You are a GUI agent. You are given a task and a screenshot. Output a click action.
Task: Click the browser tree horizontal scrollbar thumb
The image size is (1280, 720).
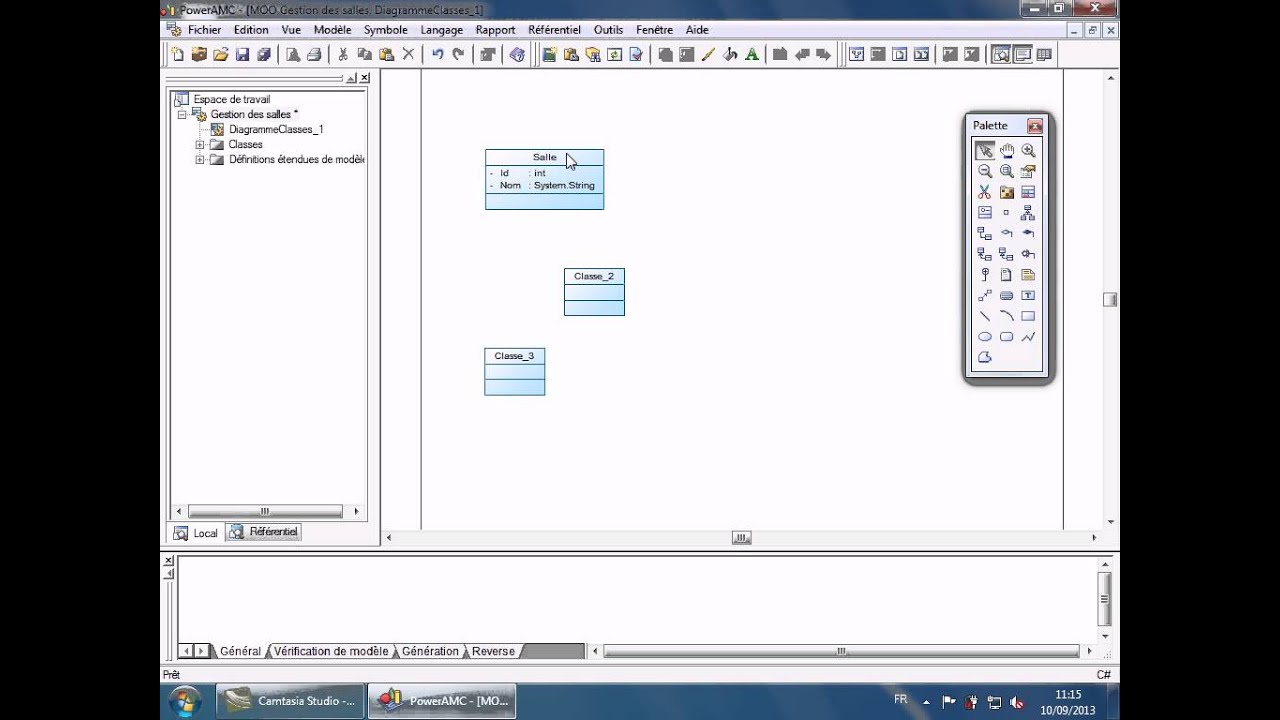(265, 511)
